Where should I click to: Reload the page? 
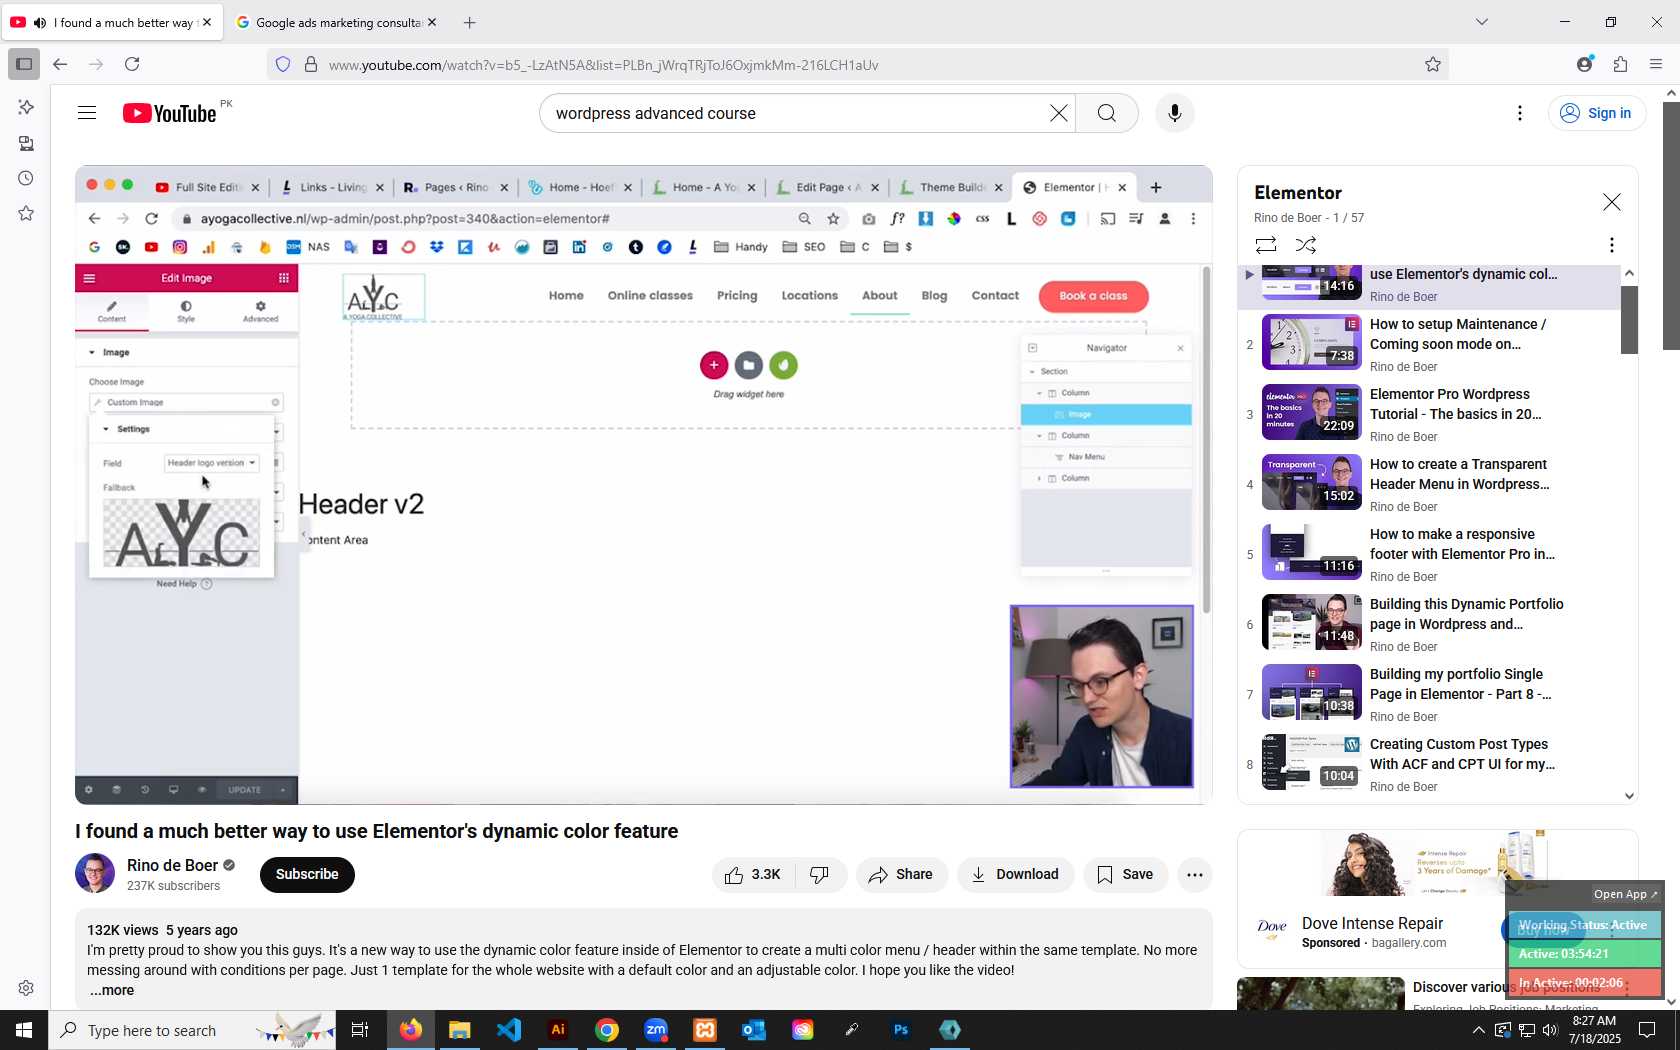pyautogui.click(x=132, y=64)
